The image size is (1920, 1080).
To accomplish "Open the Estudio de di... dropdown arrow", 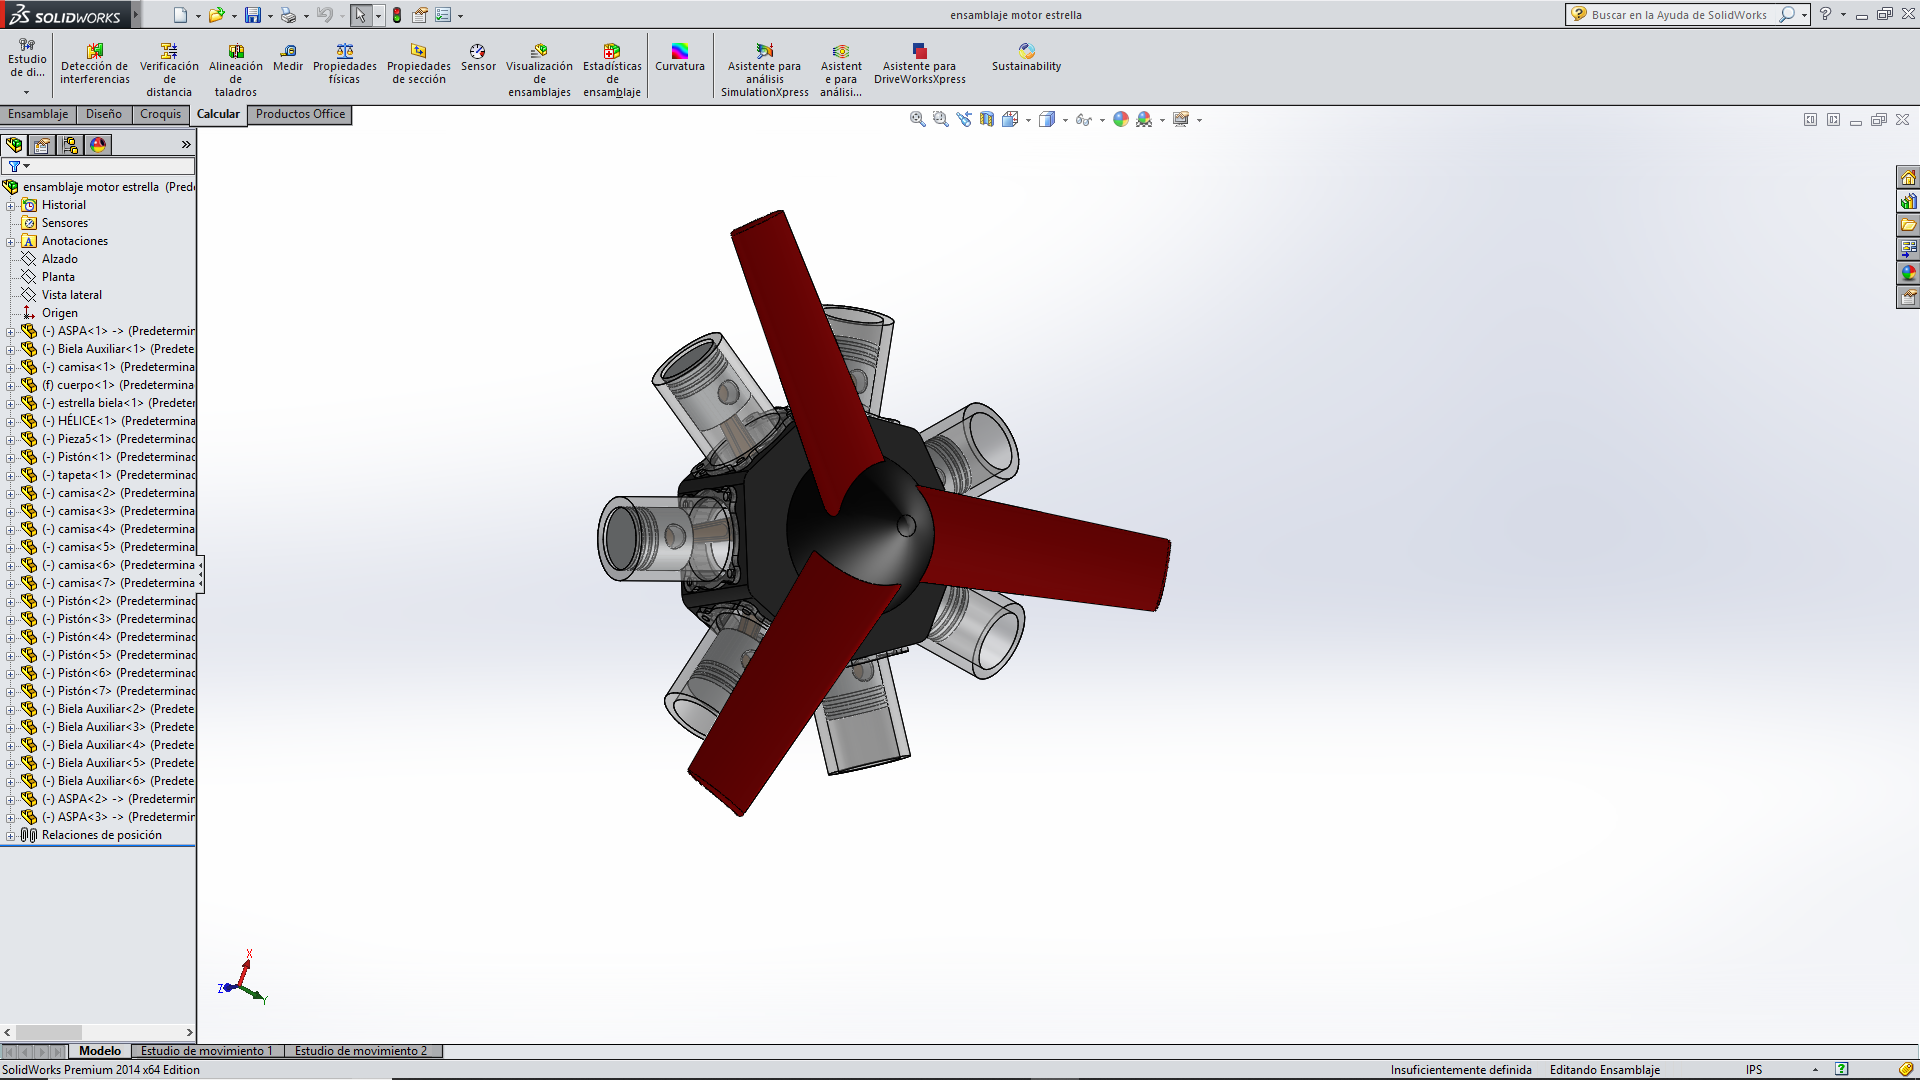I will [x=27, y=92].
